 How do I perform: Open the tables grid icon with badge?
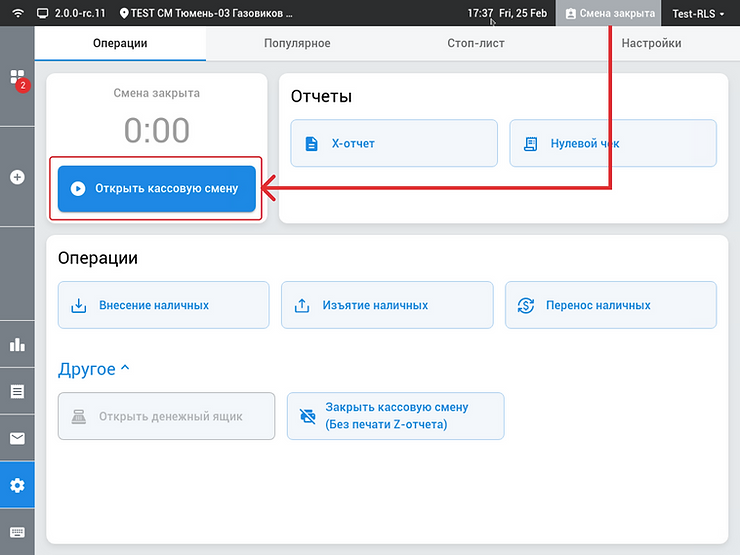(x=17, y=76)
